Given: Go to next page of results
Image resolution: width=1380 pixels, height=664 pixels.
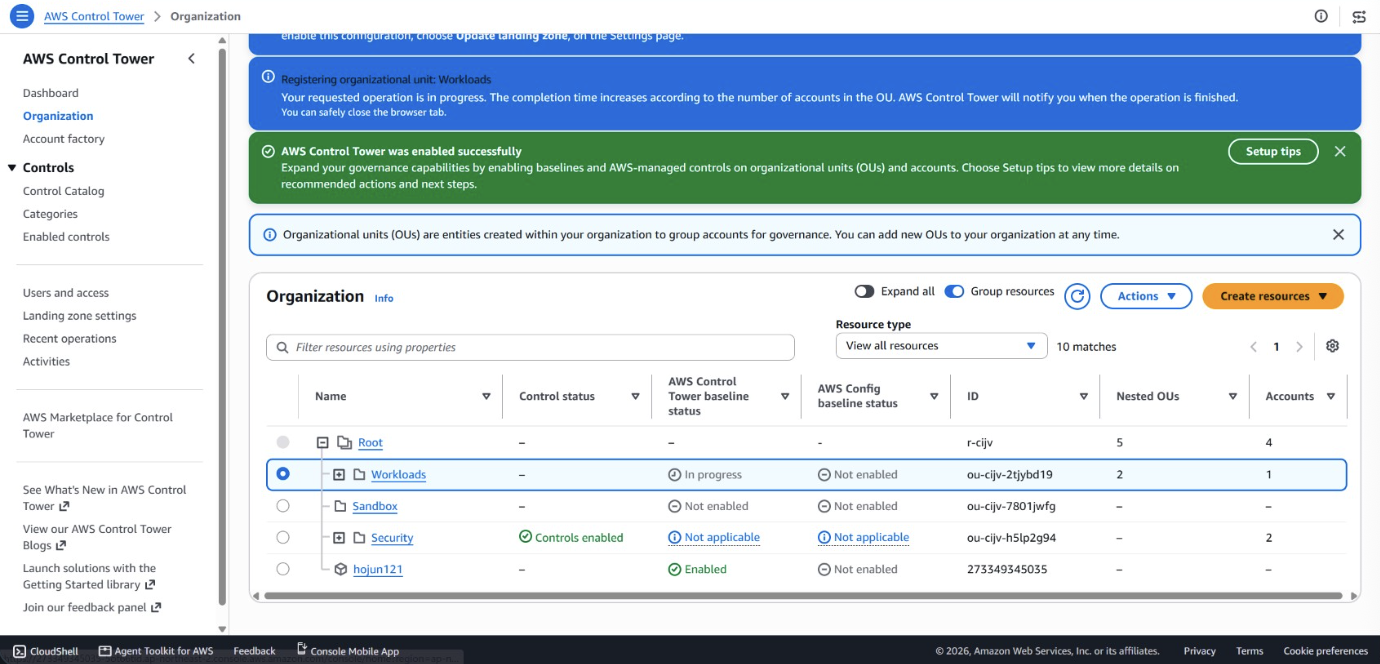Looking at the screenshot, I should pyautogui.click(x=1299, y=347).
